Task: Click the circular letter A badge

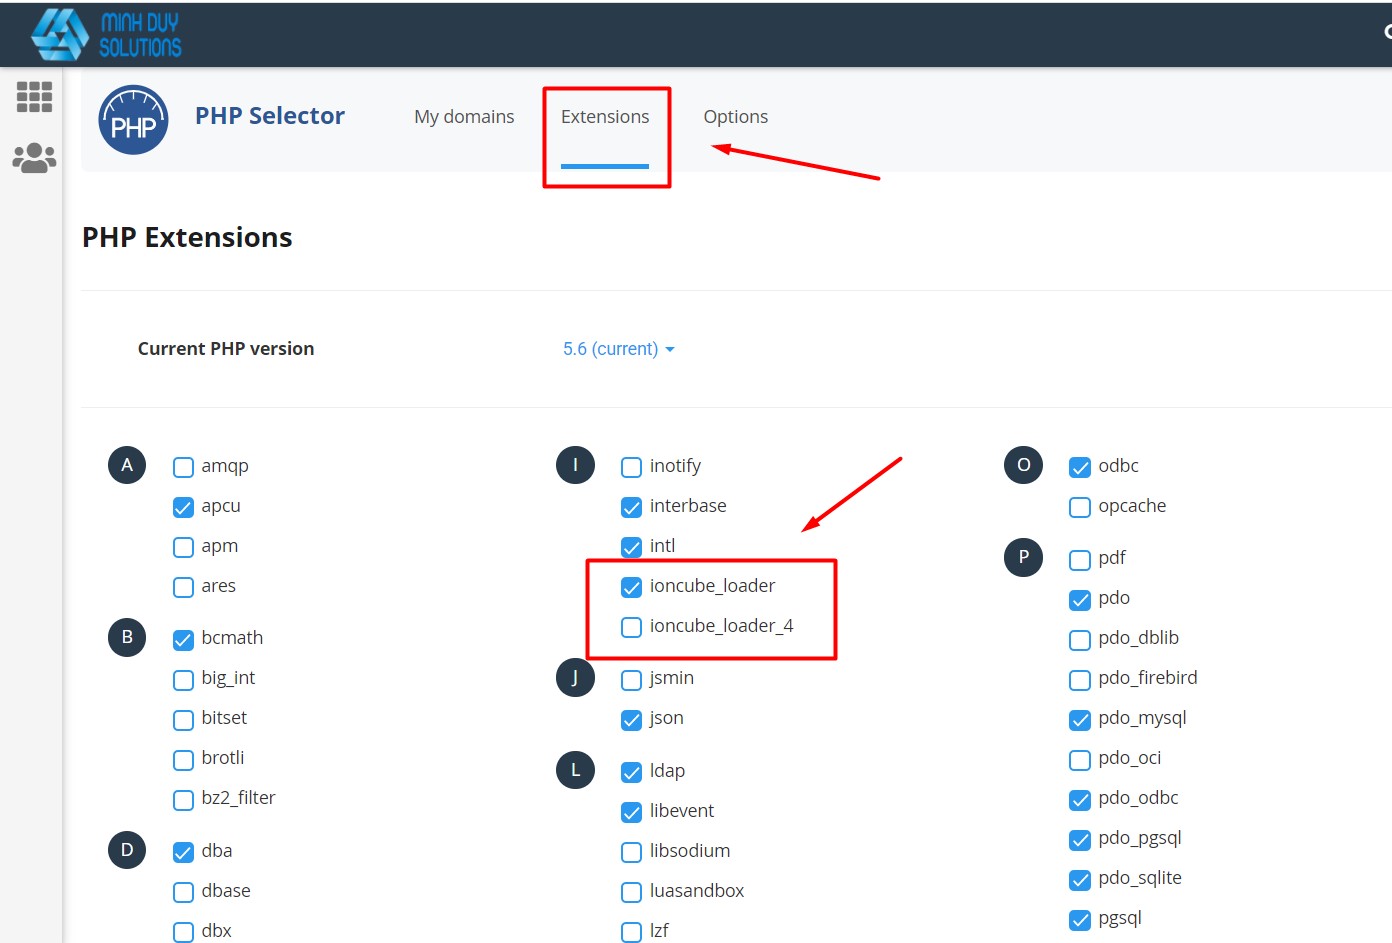Action: tap(126, 464)
